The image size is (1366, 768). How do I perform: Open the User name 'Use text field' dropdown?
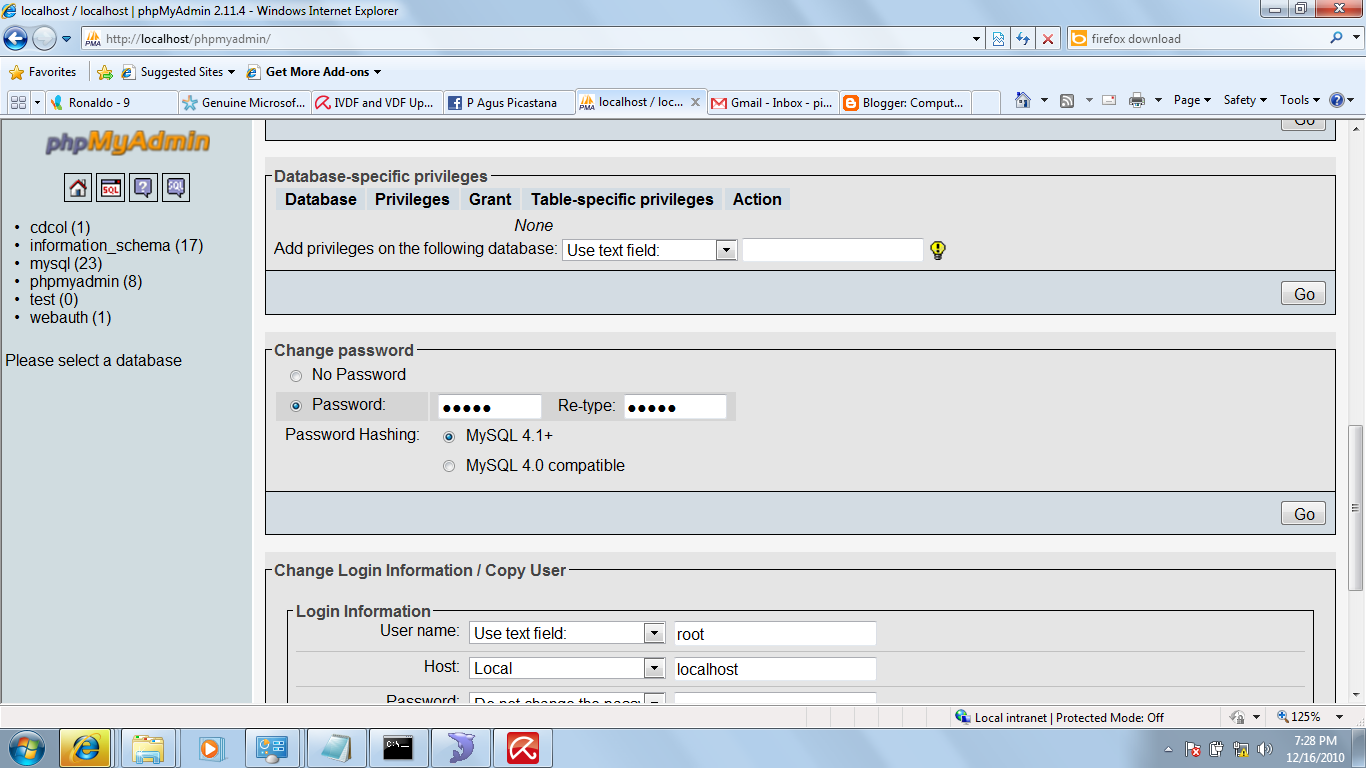[x=567, y=633]
